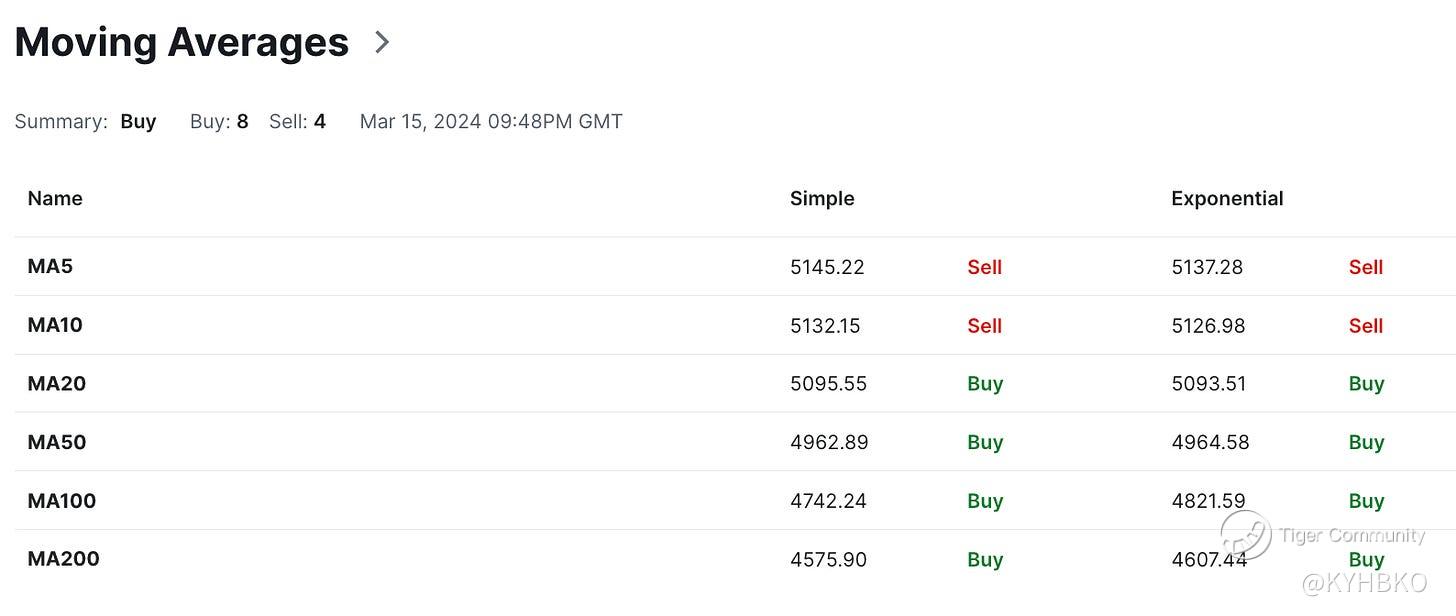Click the MA10 simple Sell signal
The height and width of the screenshot is (616, 1456).
985,325
